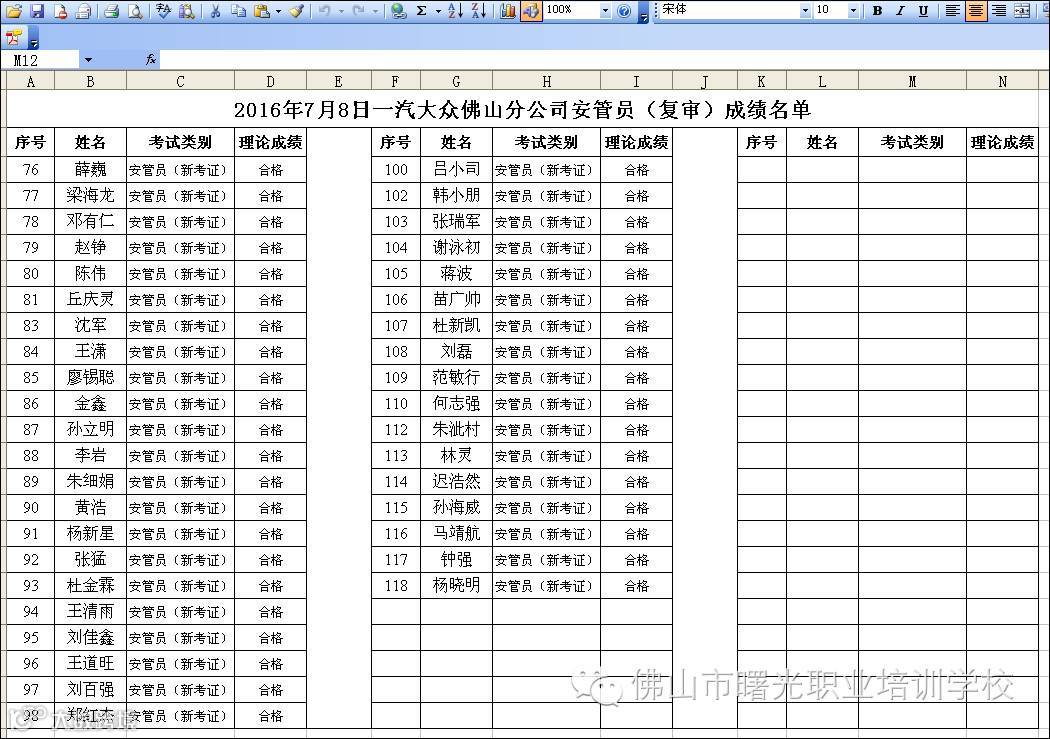The image size is (1050, 739).
Task: Click the Cut scissors icon
Action: (x=216, y=11)
